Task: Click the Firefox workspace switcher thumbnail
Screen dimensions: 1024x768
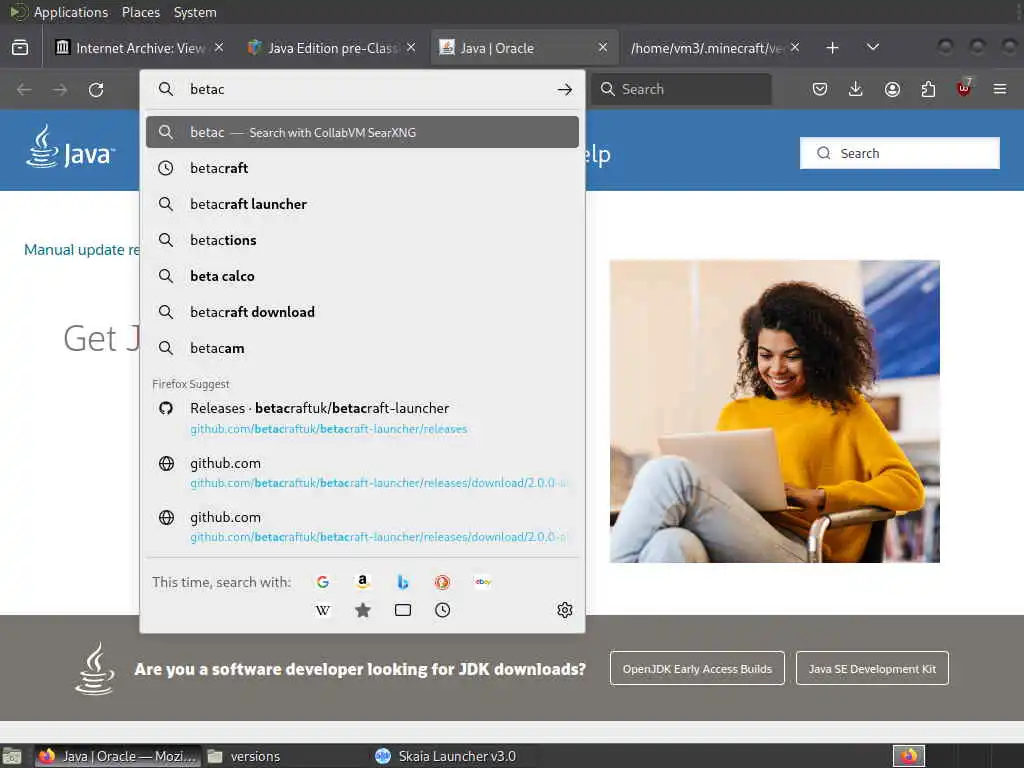Action: (x=909, y=756)
